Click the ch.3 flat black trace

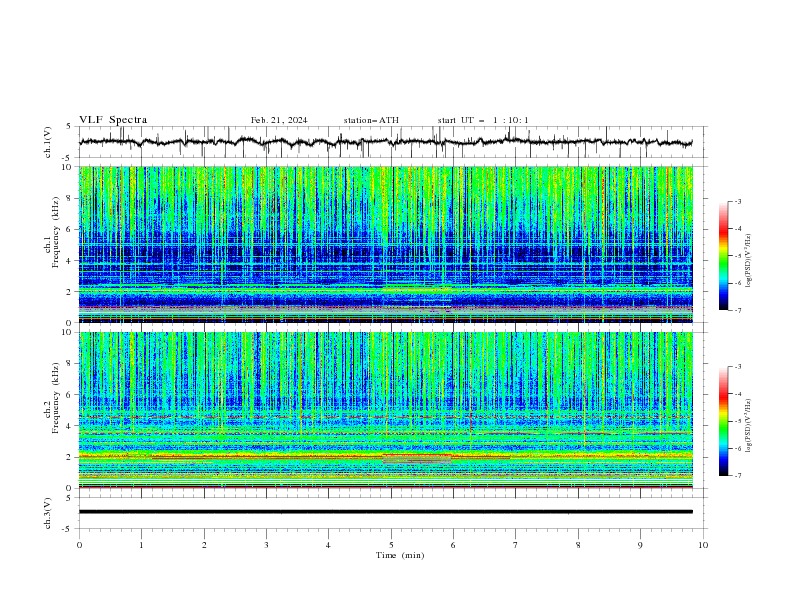coord(386,512)
